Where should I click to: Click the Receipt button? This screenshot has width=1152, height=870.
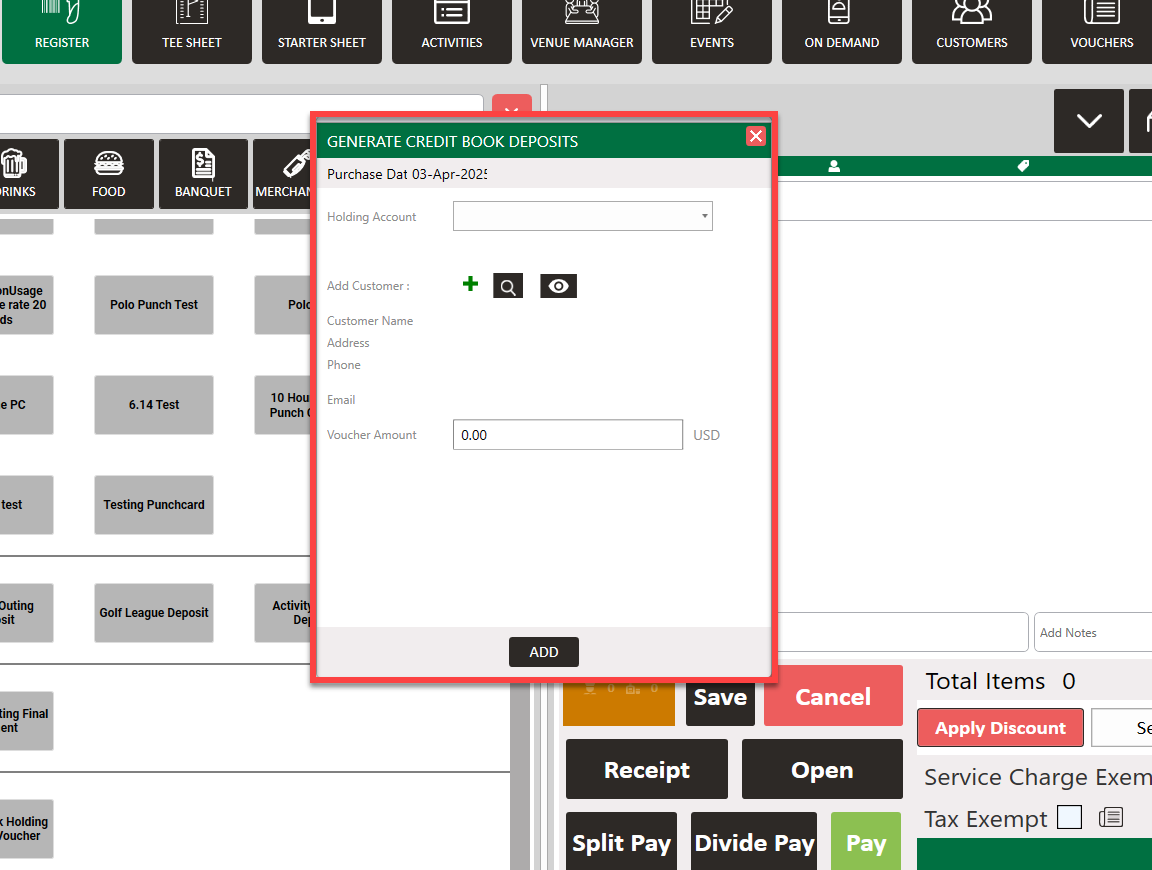tap(647, 769)
